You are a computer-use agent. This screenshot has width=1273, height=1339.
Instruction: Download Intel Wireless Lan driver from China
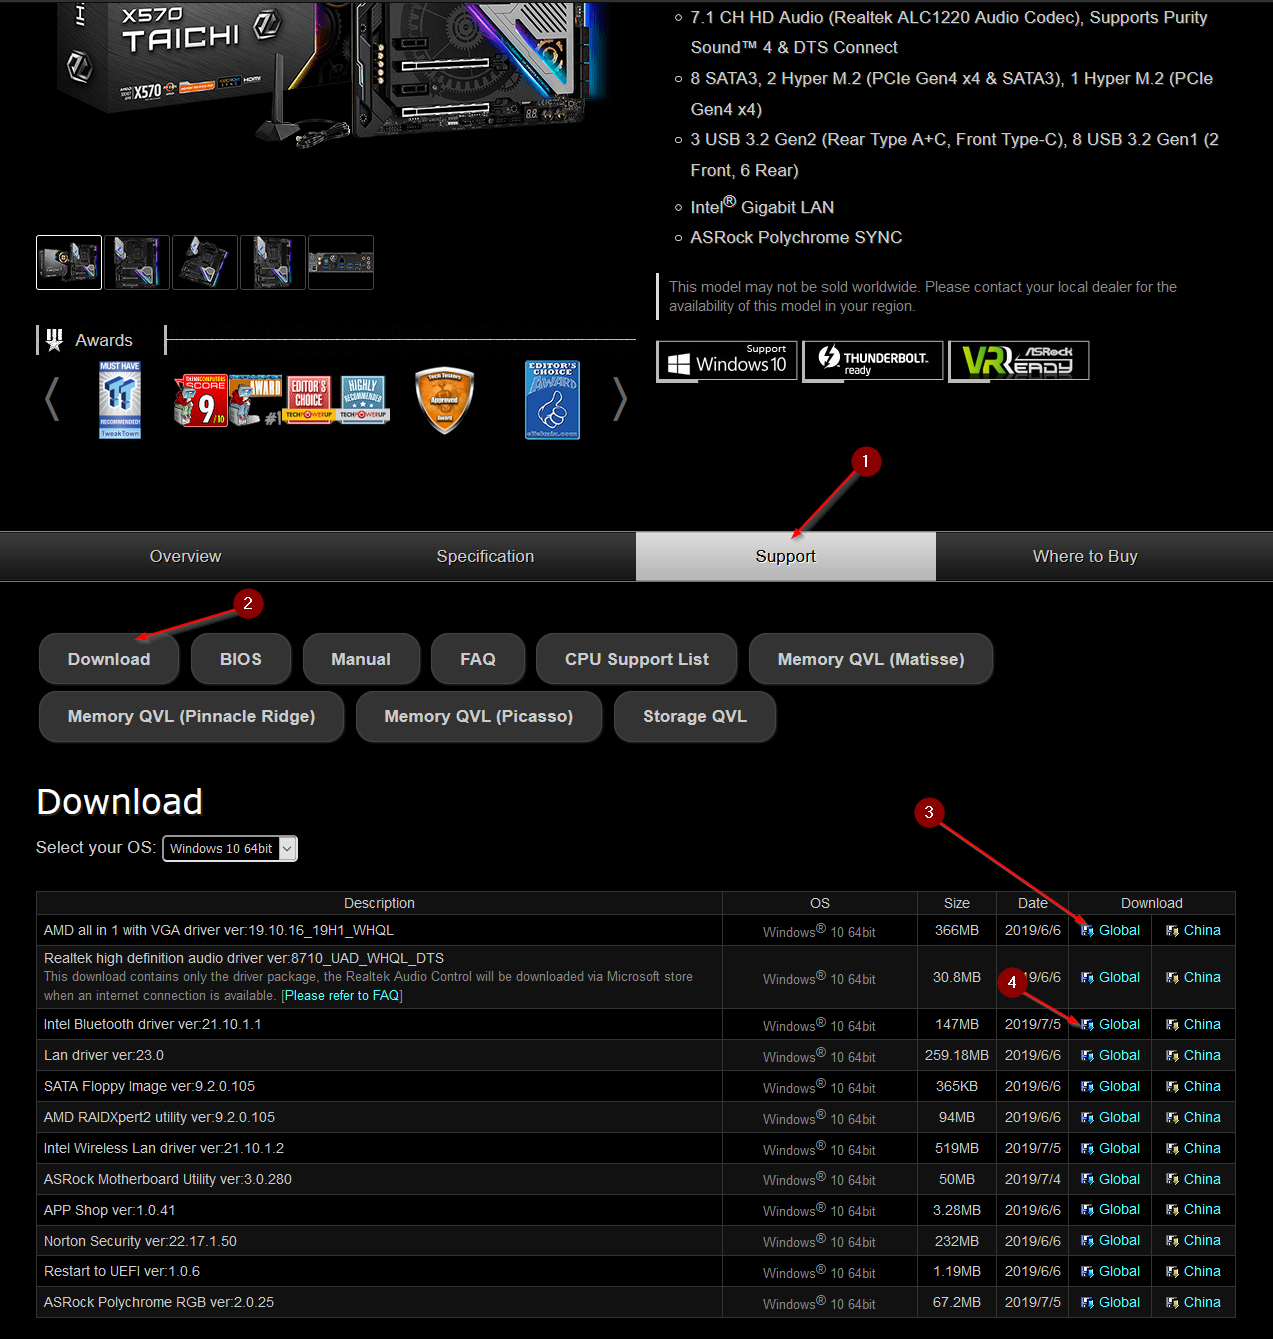click(1202, 1148)
